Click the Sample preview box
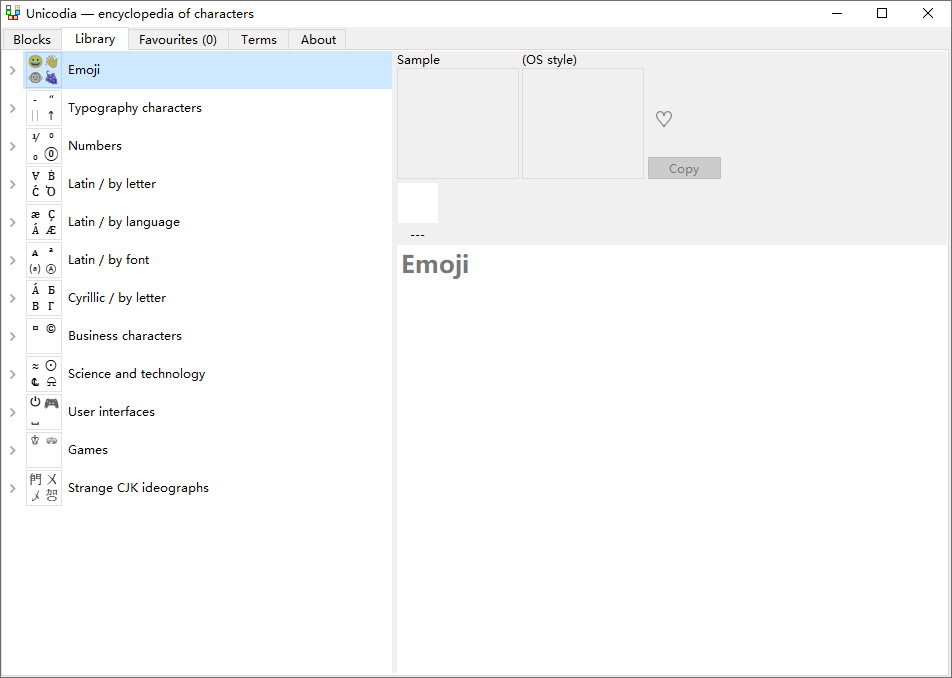This screenshot has width=952, height=678. 458,123
